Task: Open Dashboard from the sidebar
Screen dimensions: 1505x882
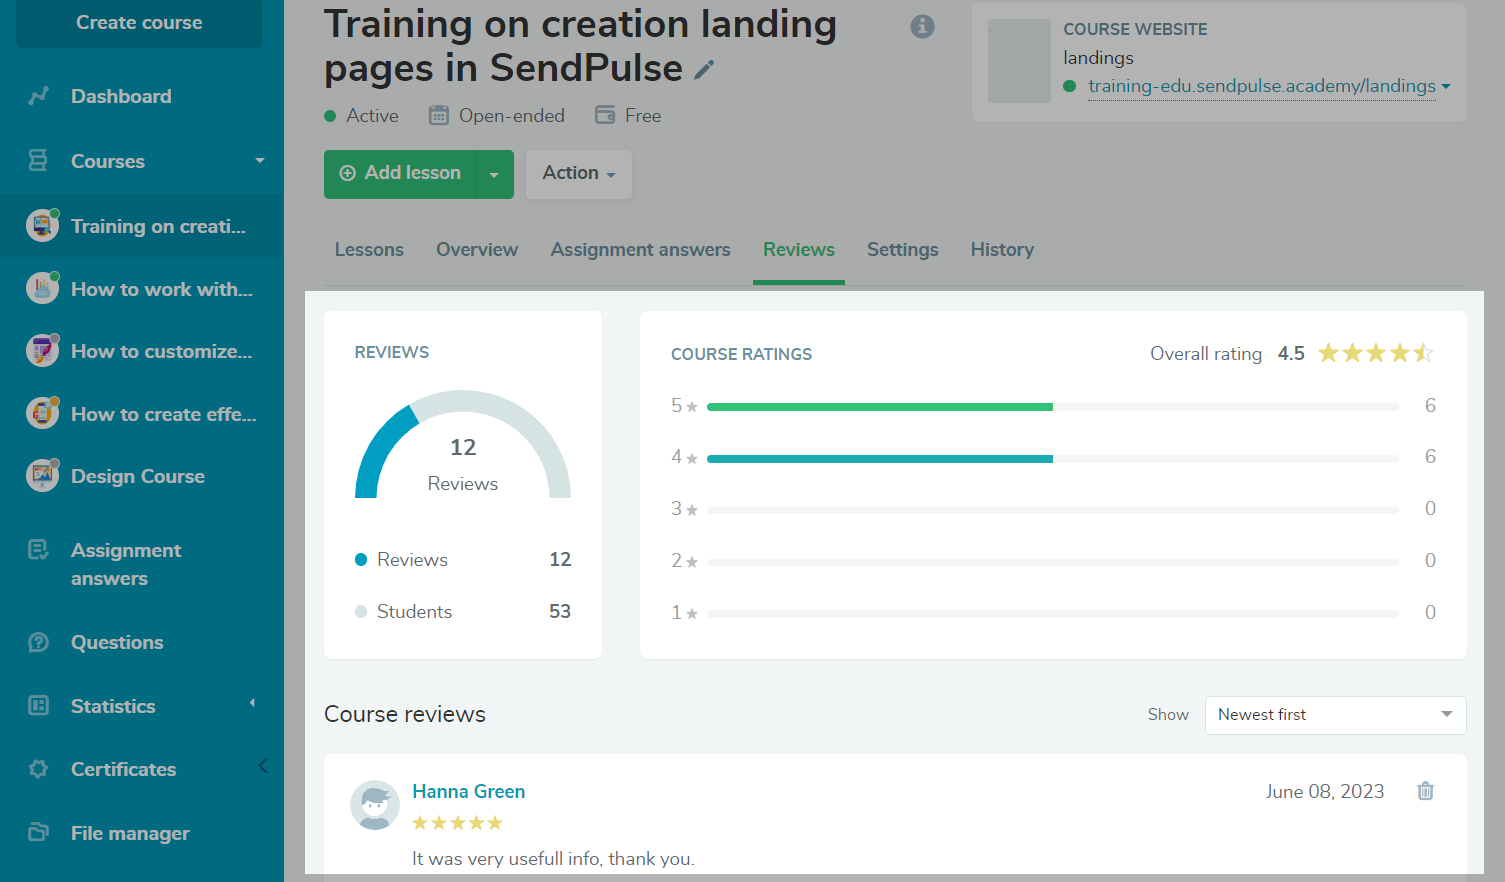Action: pyautogui.click(x=121, y=96)
